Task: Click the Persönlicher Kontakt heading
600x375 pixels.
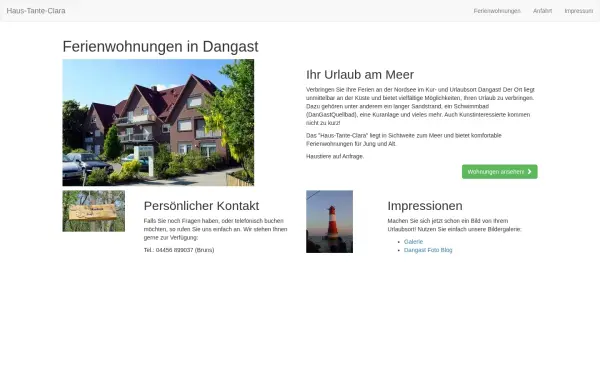Action: [201, 206]
